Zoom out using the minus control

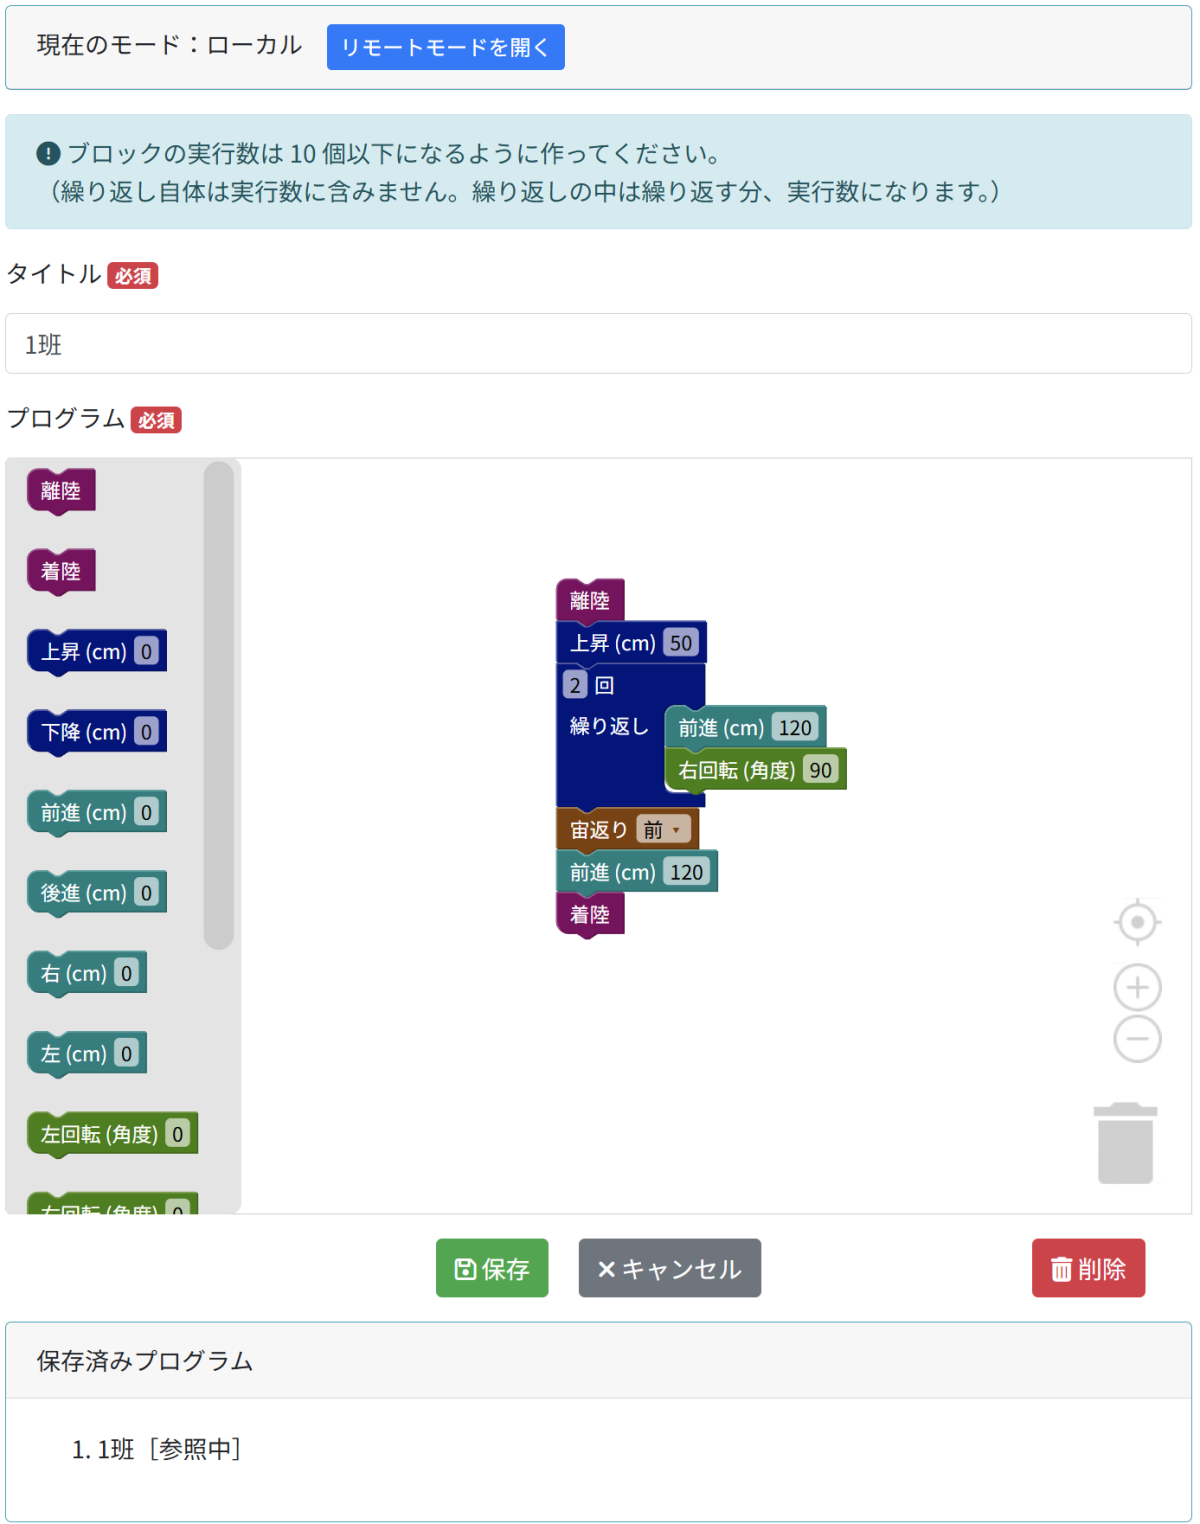(1135, 1038)
